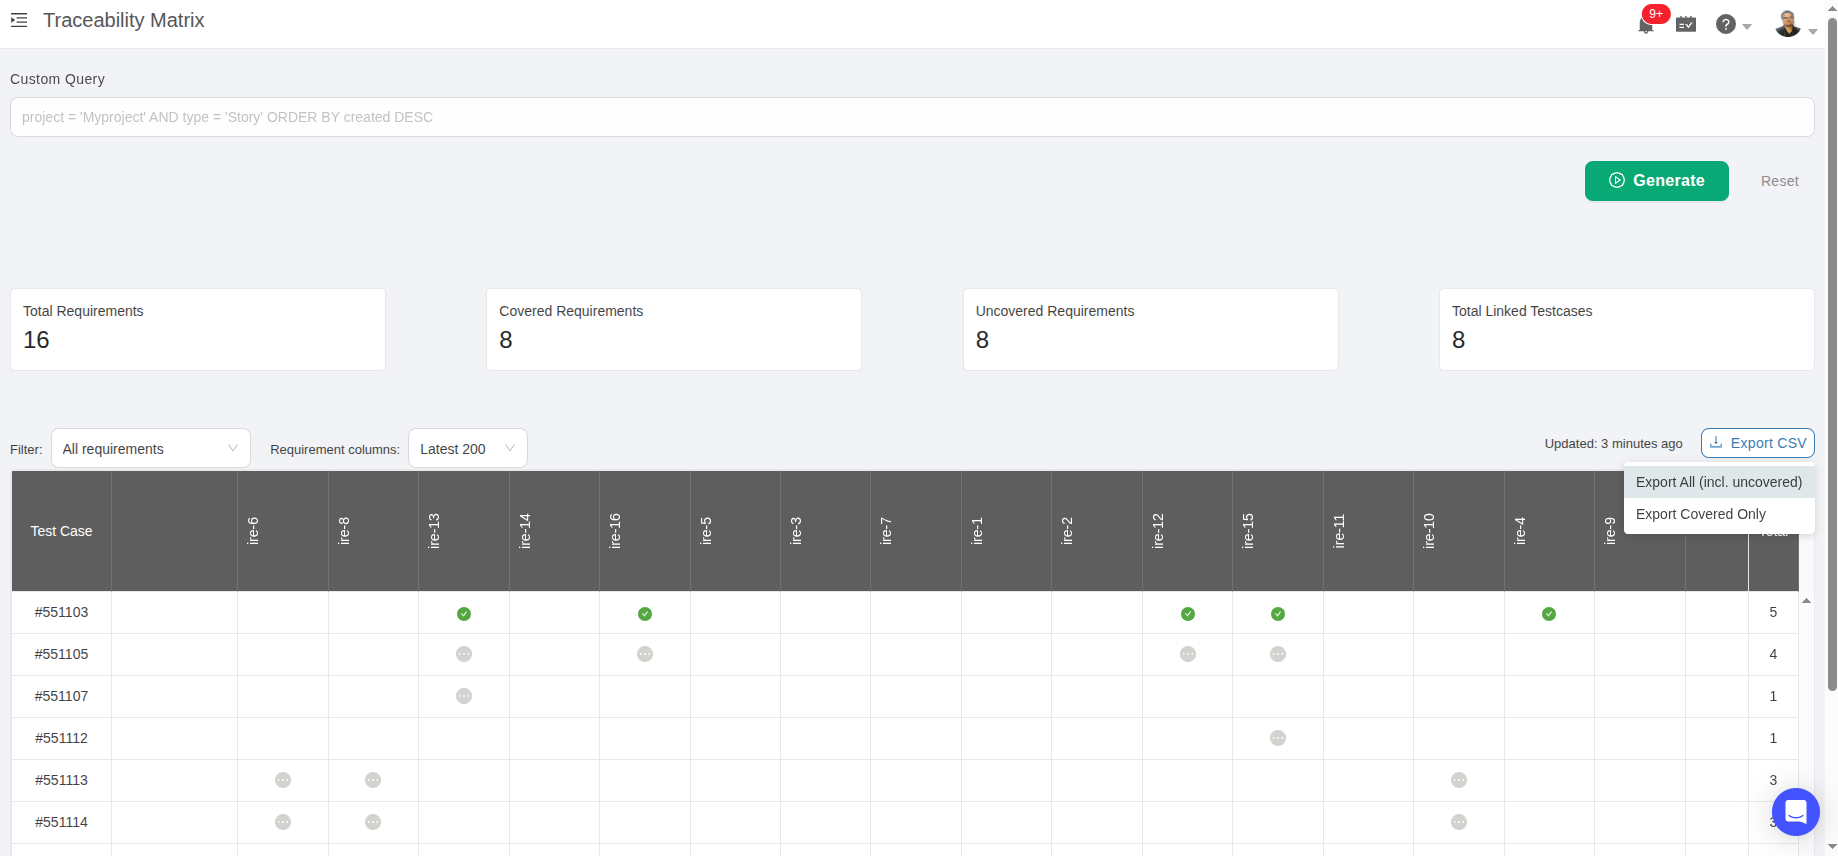Click the Updated: 3 minutes ago text

pos(1613,444)
